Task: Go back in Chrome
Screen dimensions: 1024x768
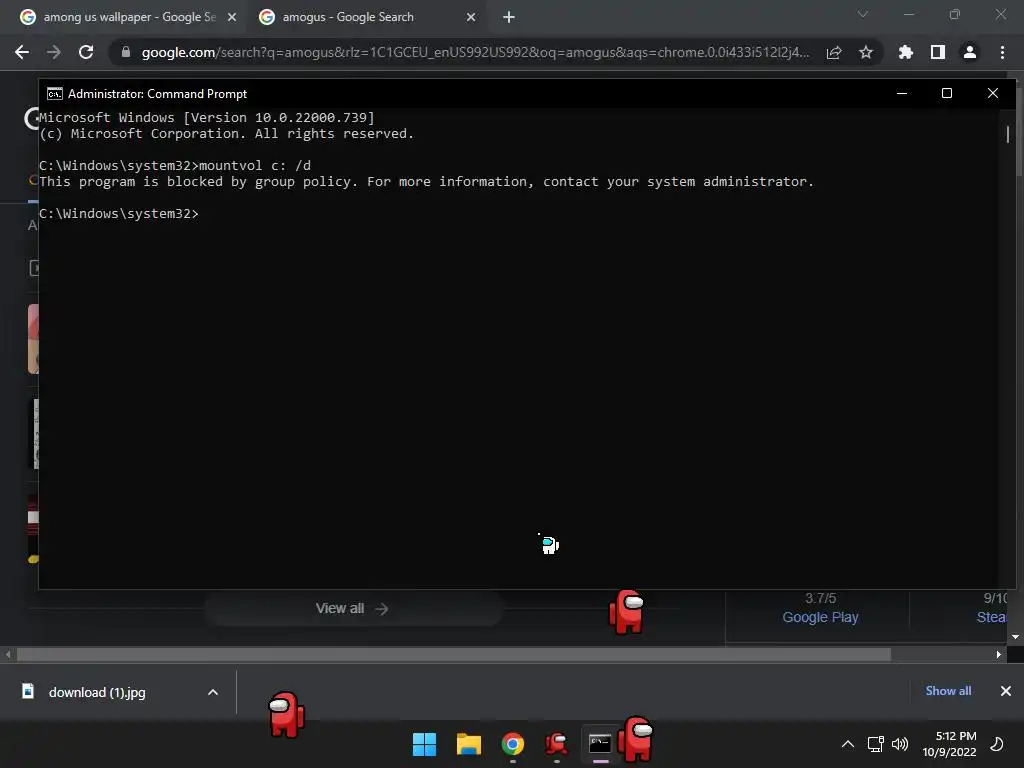Action: tap(22, 52)
